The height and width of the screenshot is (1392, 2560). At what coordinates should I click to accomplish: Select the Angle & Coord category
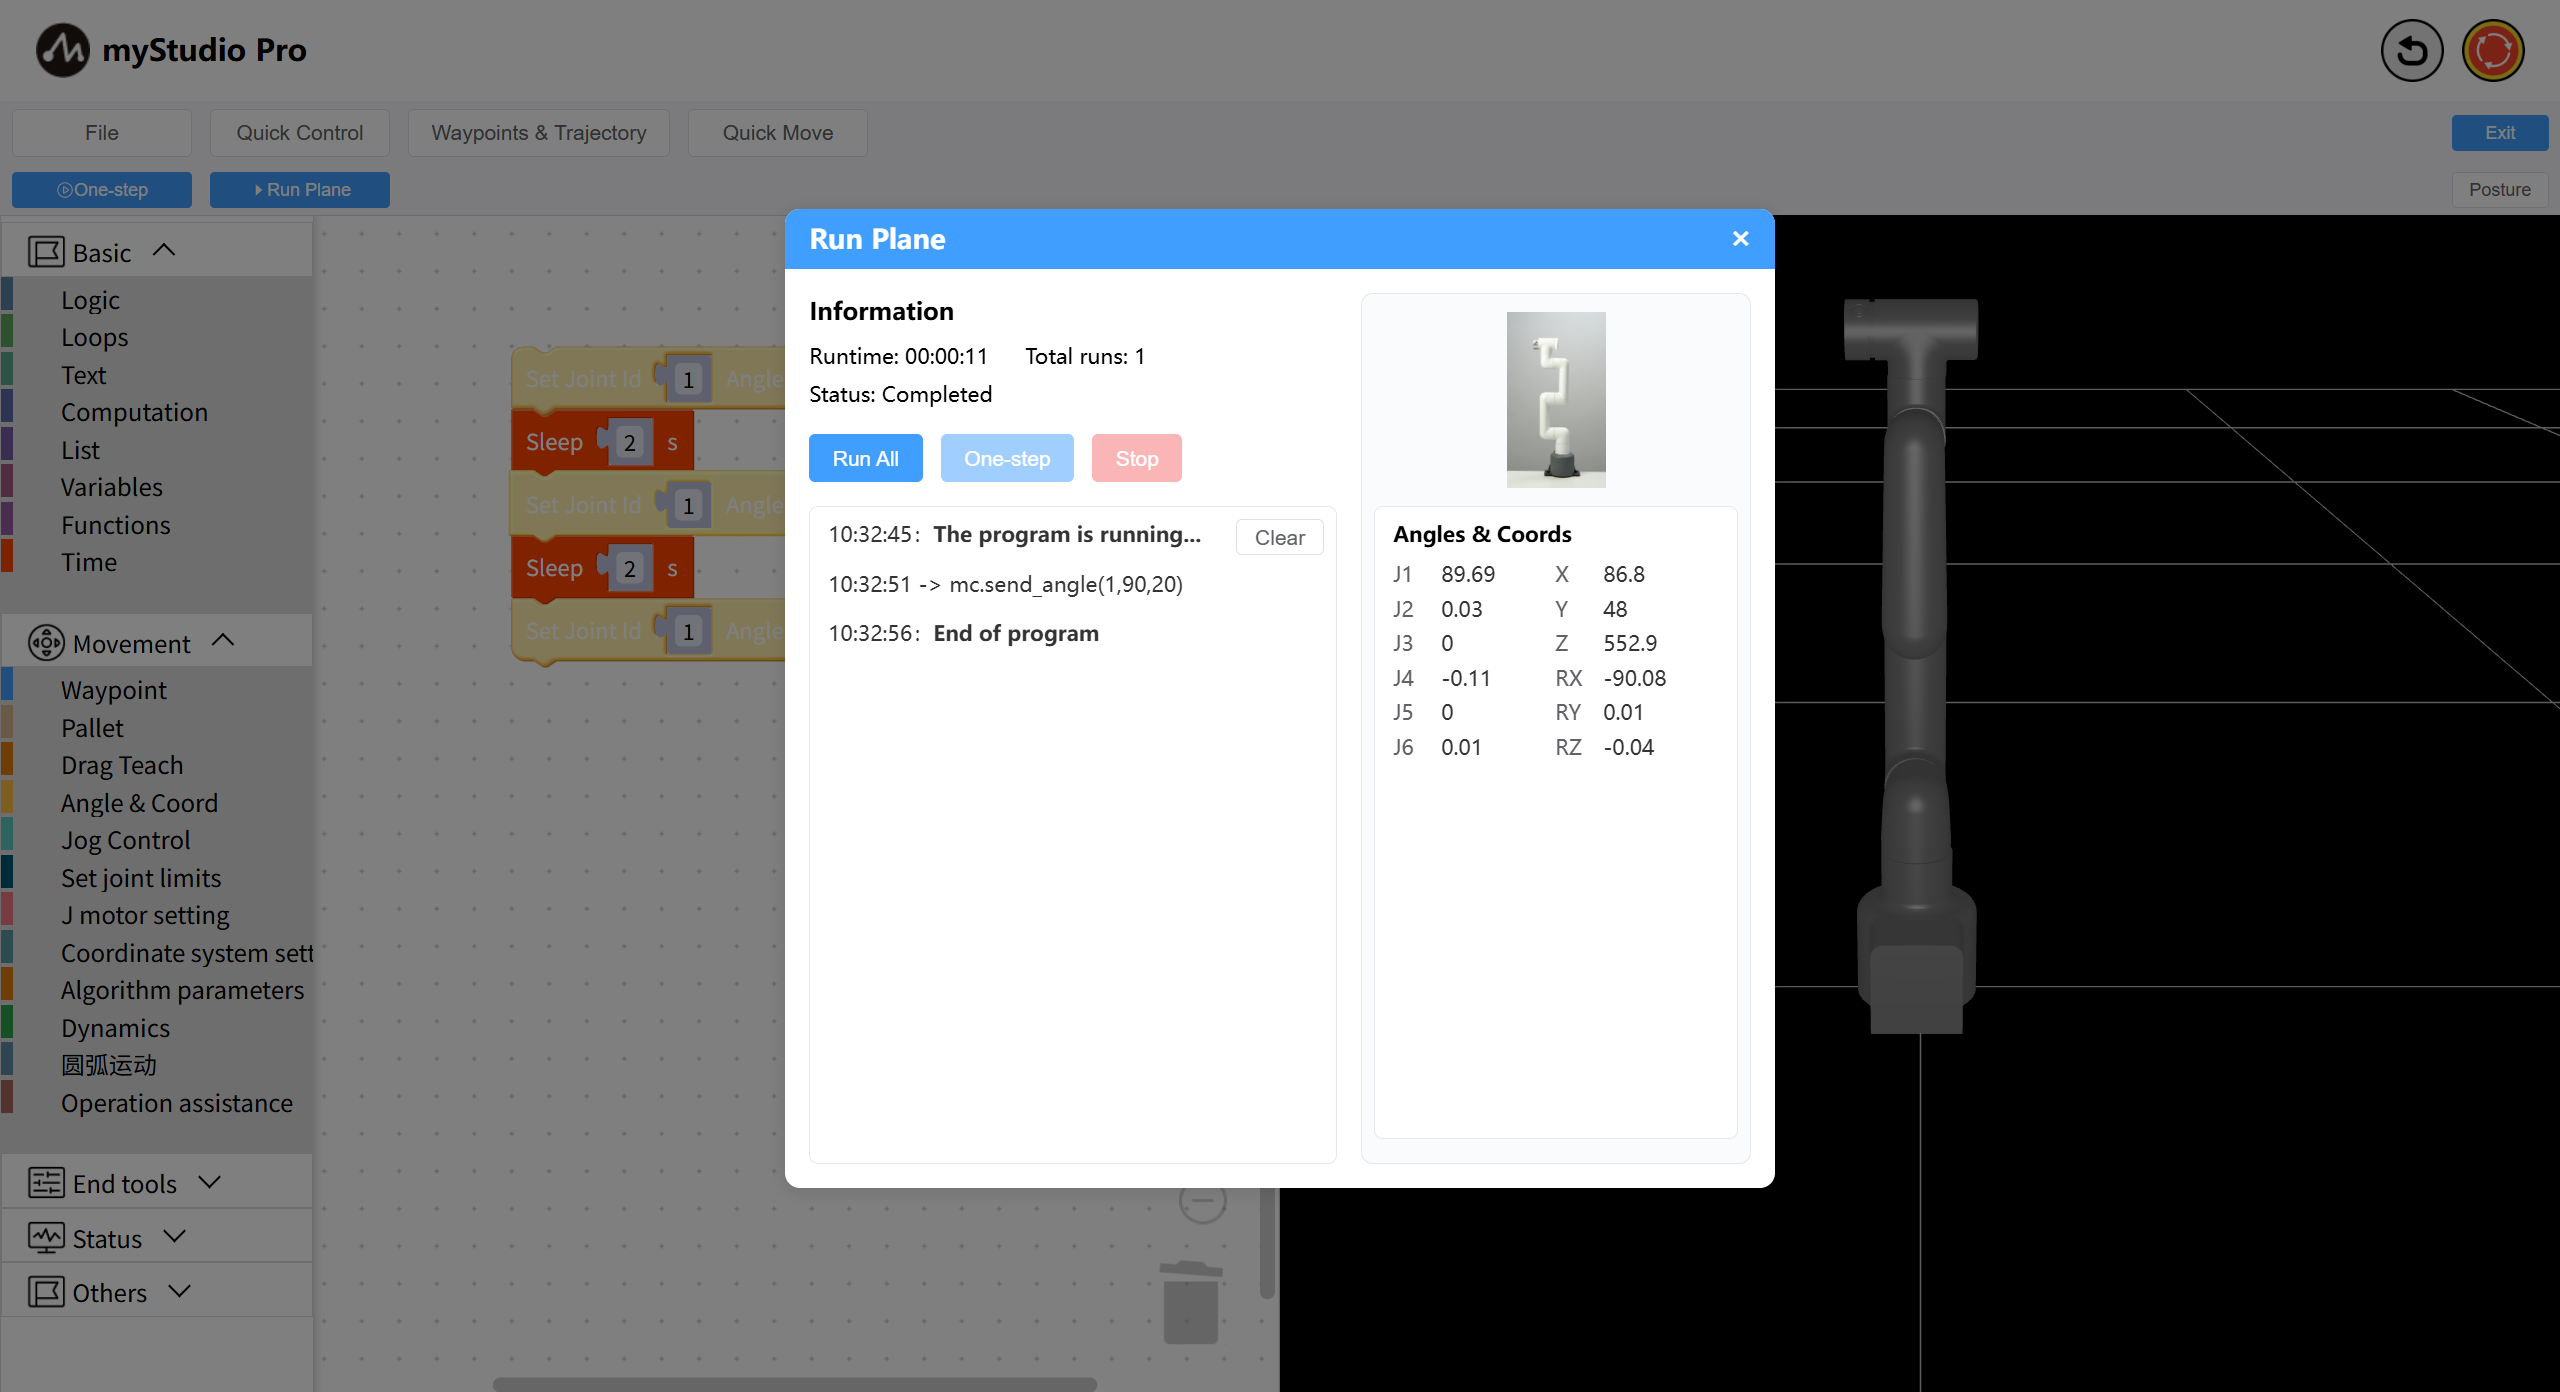coord(139,803)
